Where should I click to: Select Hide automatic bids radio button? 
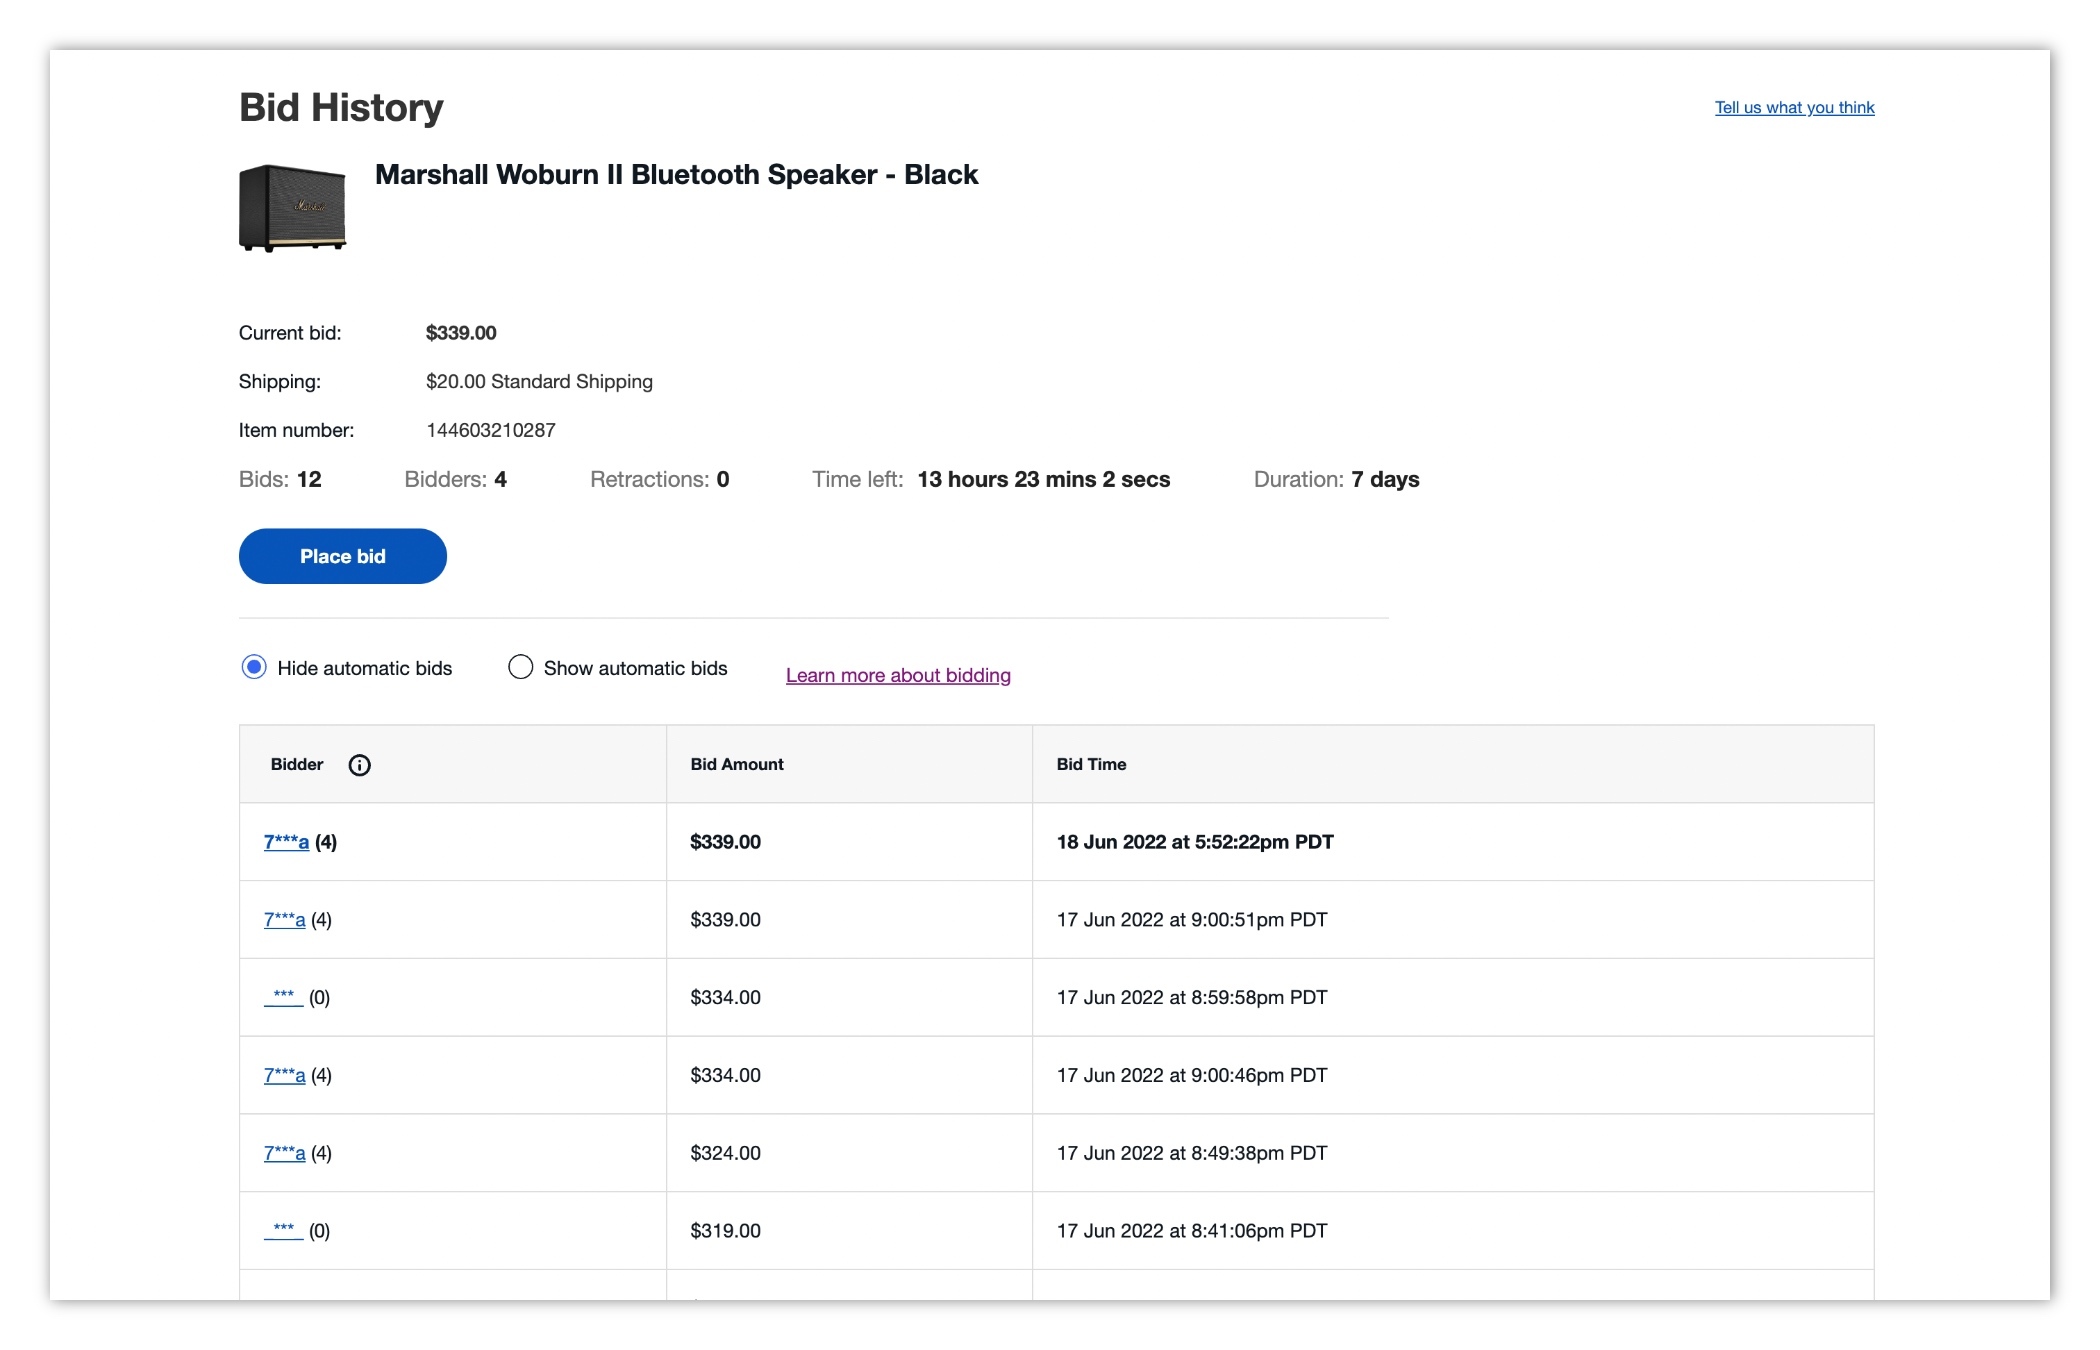(x=254, y=667)
